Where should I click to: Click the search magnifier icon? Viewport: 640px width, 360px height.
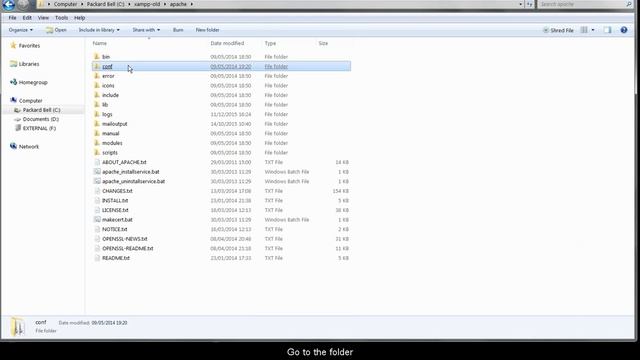click(629, 4)
